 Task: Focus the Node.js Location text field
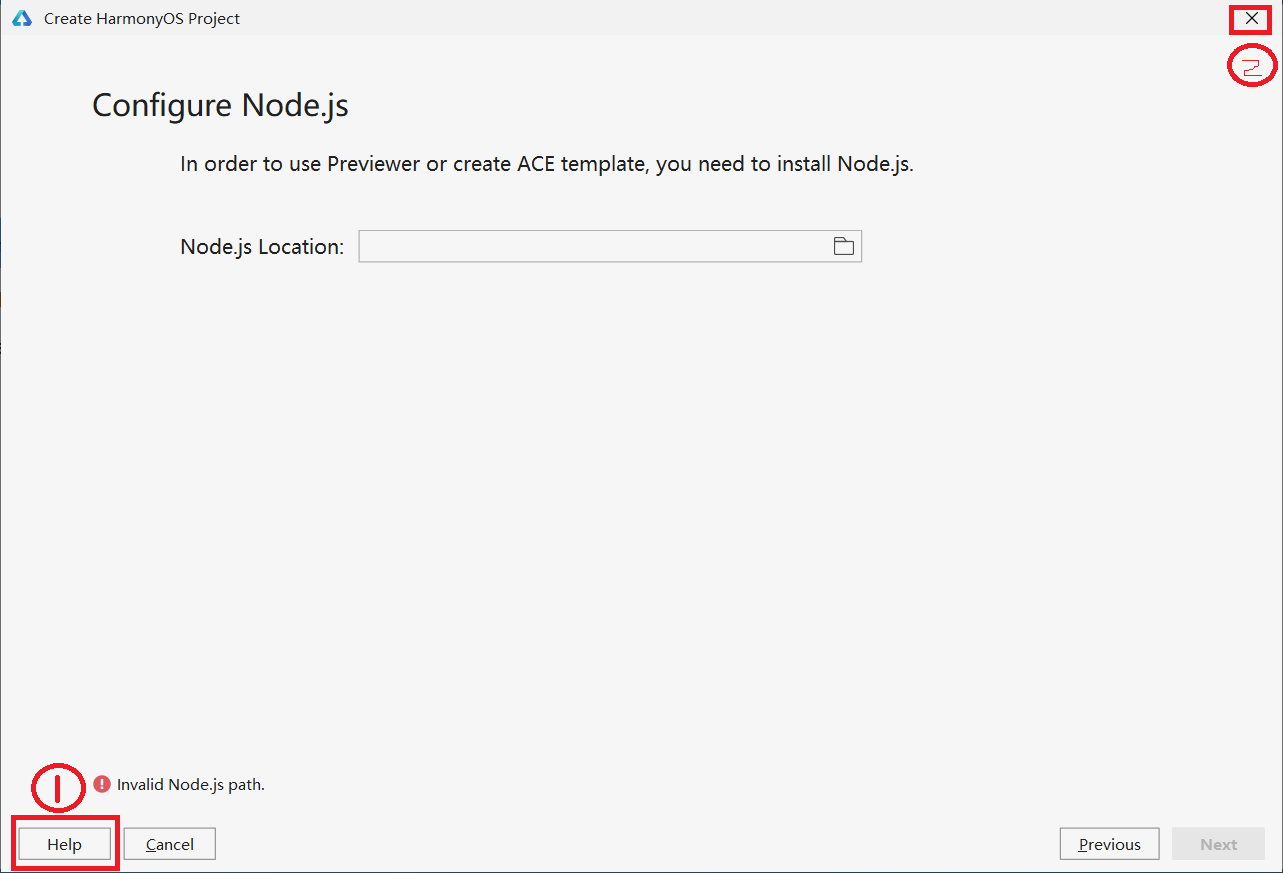592,246
